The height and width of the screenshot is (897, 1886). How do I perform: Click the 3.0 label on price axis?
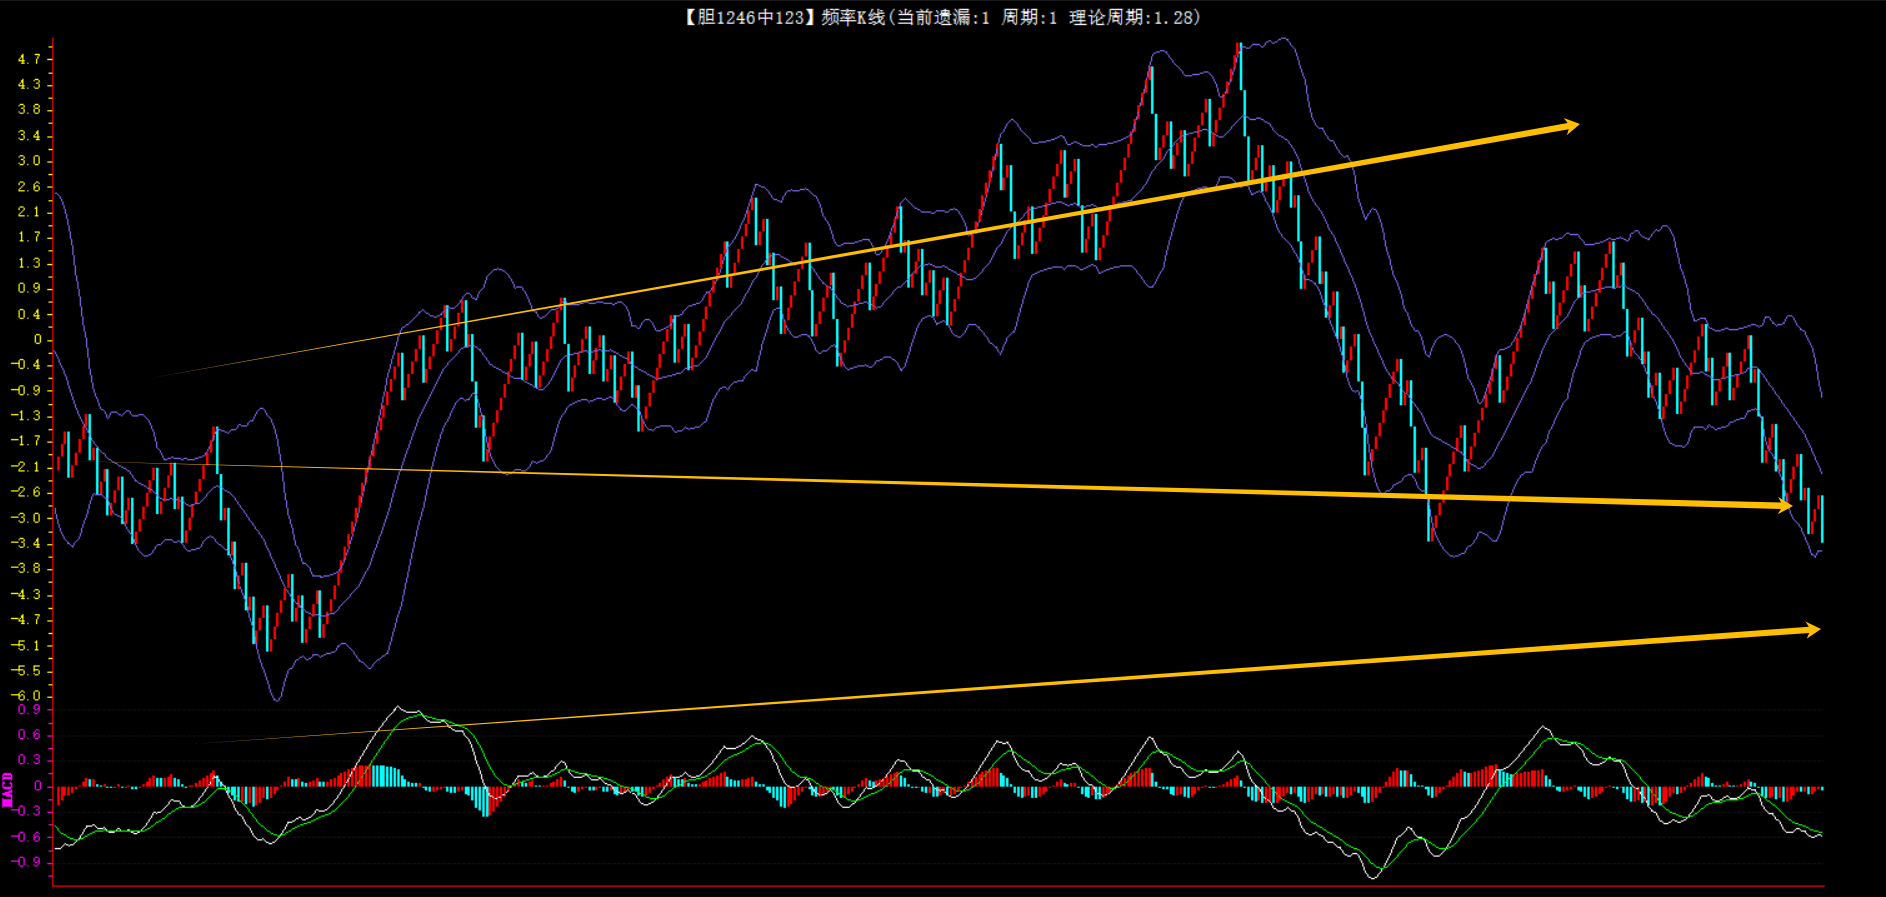click(x=29, y=161)
